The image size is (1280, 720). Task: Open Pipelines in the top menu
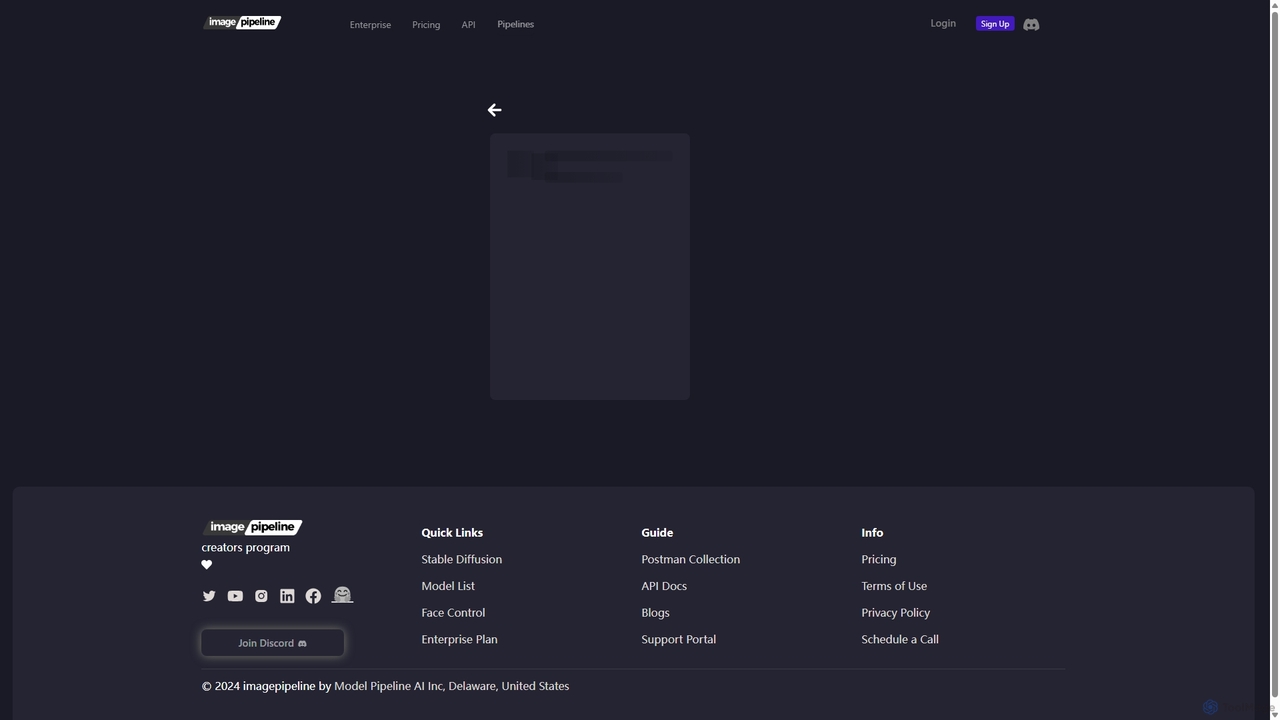pyautogui.click(x=515, y=24)
